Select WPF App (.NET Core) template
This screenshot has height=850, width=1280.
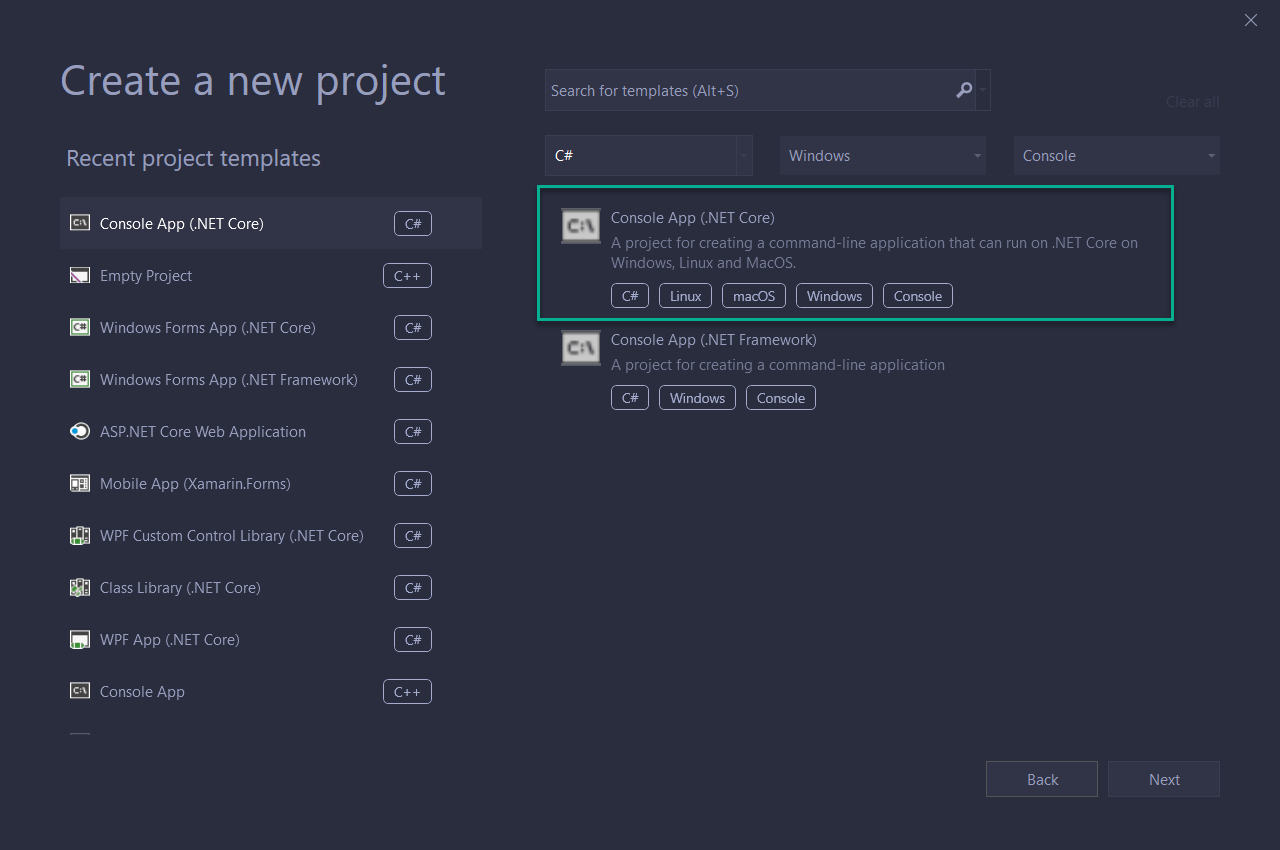point(271,639)
